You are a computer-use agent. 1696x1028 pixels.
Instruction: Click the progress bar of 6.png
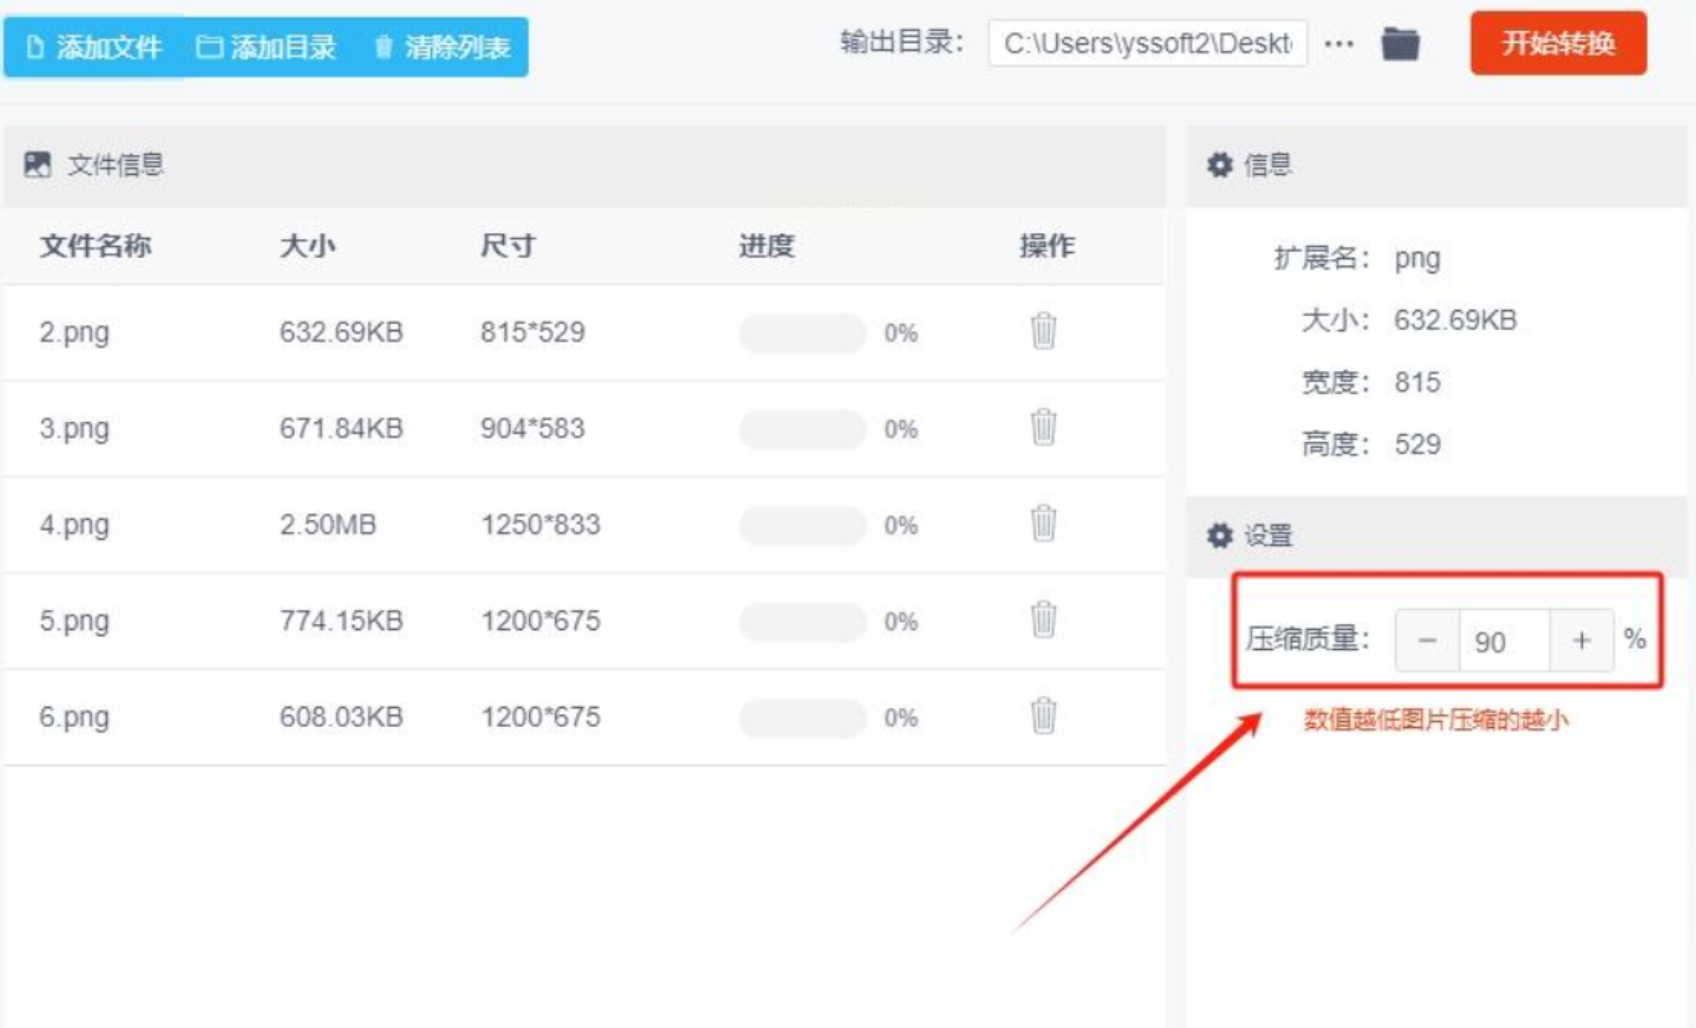(x=802, y=717)
